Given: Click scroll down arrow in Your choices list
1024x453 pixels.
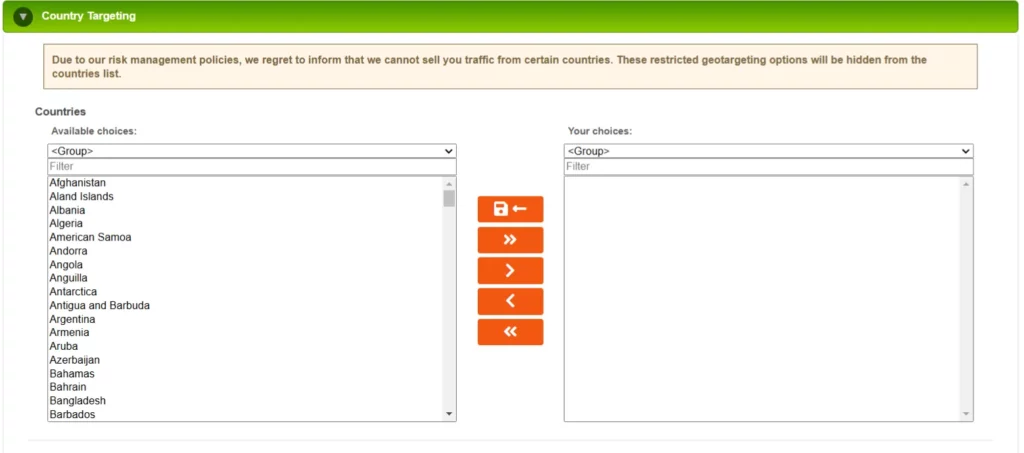Looking at the screenshot, I should click(966, 414).
